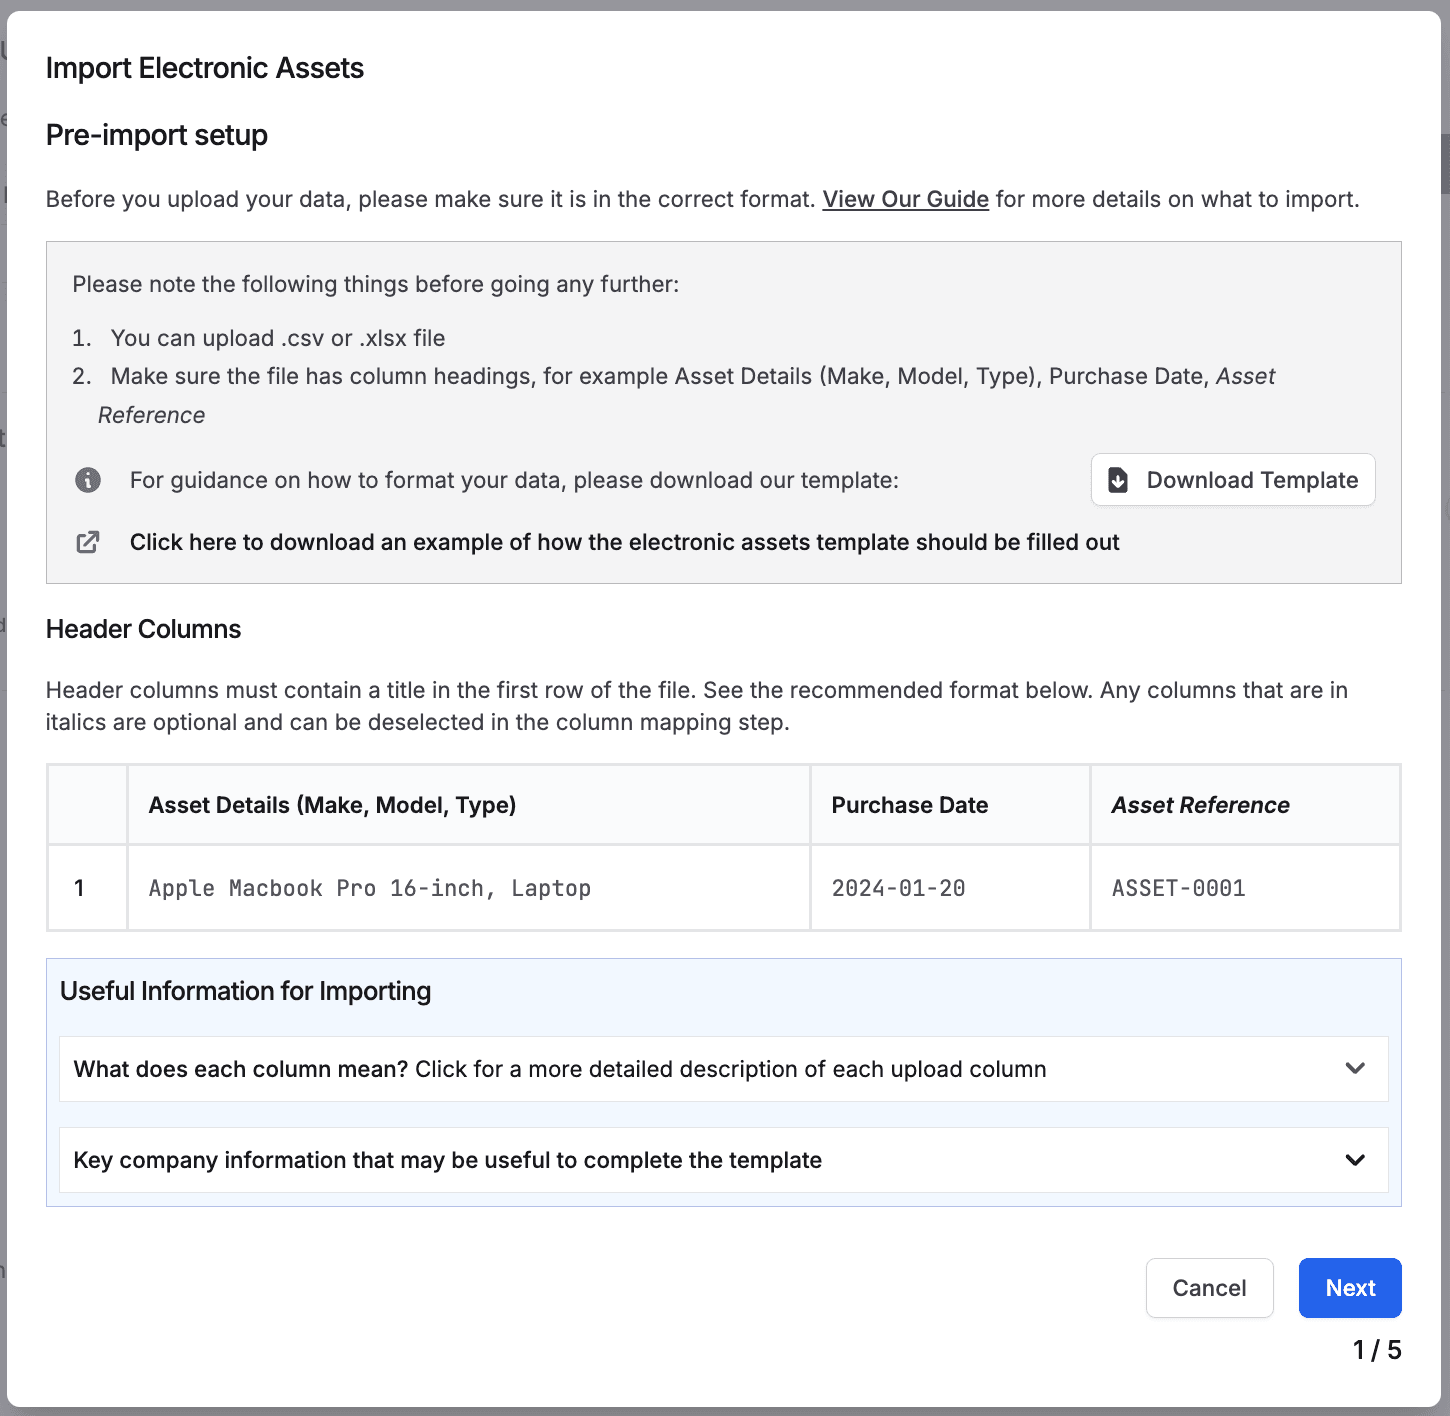Click the 1 / 5 step indicator
Image resolution: width=1450 pixels, height=1416 pixels.
(x=1376, y=1350)
